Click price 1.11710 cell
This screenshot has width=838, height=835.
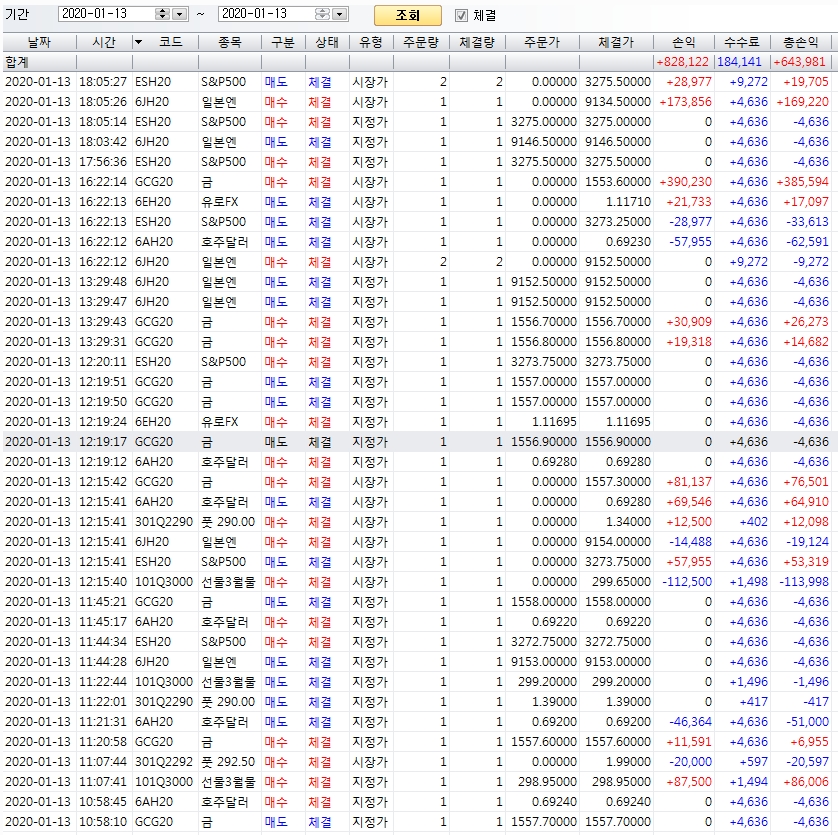point(628,202)
